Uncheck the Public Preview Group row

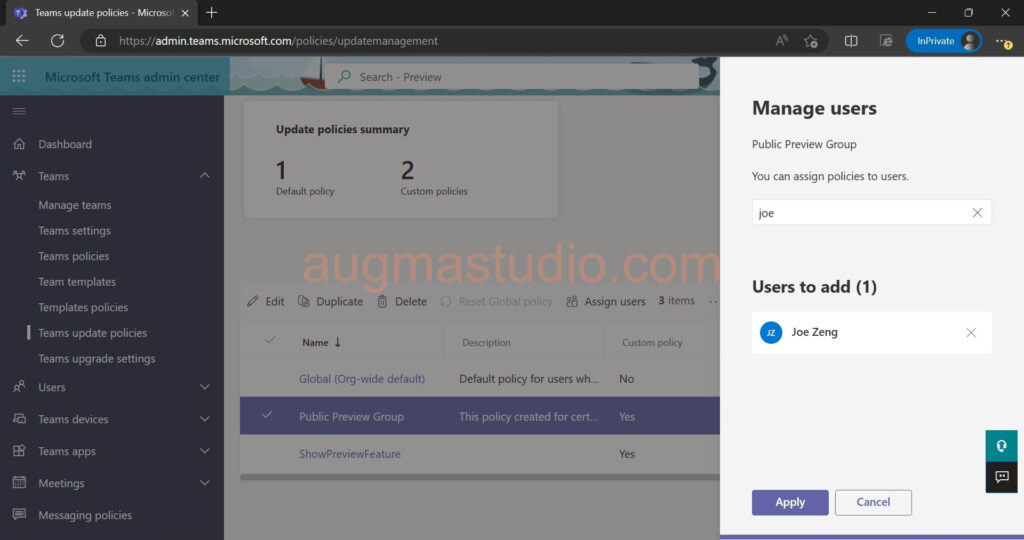(267, 416)
